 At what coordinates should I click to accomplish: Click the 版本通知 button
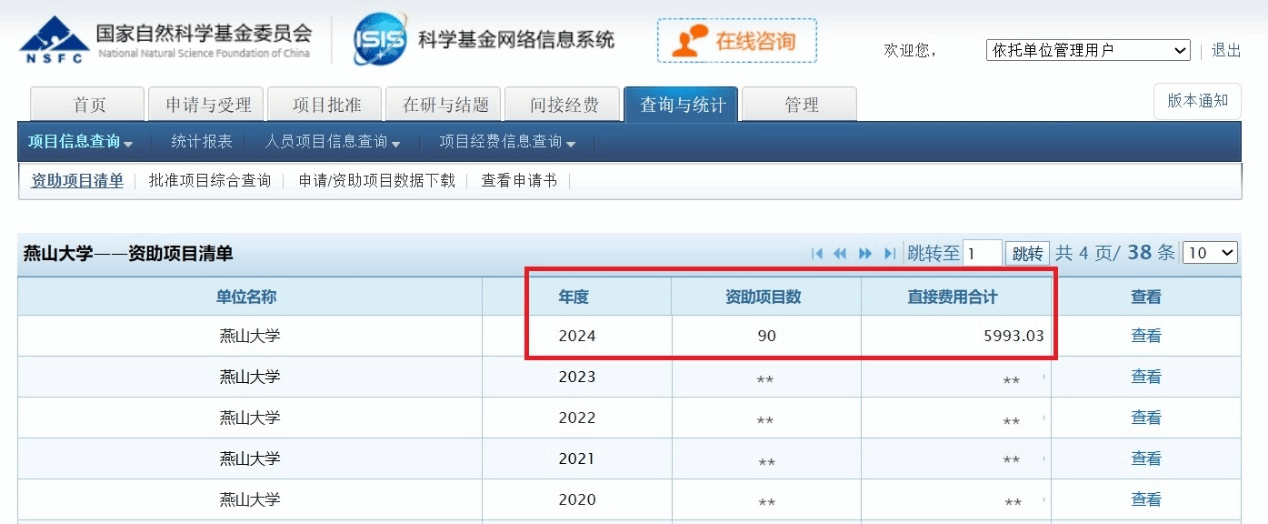(x=1197, y=101)
